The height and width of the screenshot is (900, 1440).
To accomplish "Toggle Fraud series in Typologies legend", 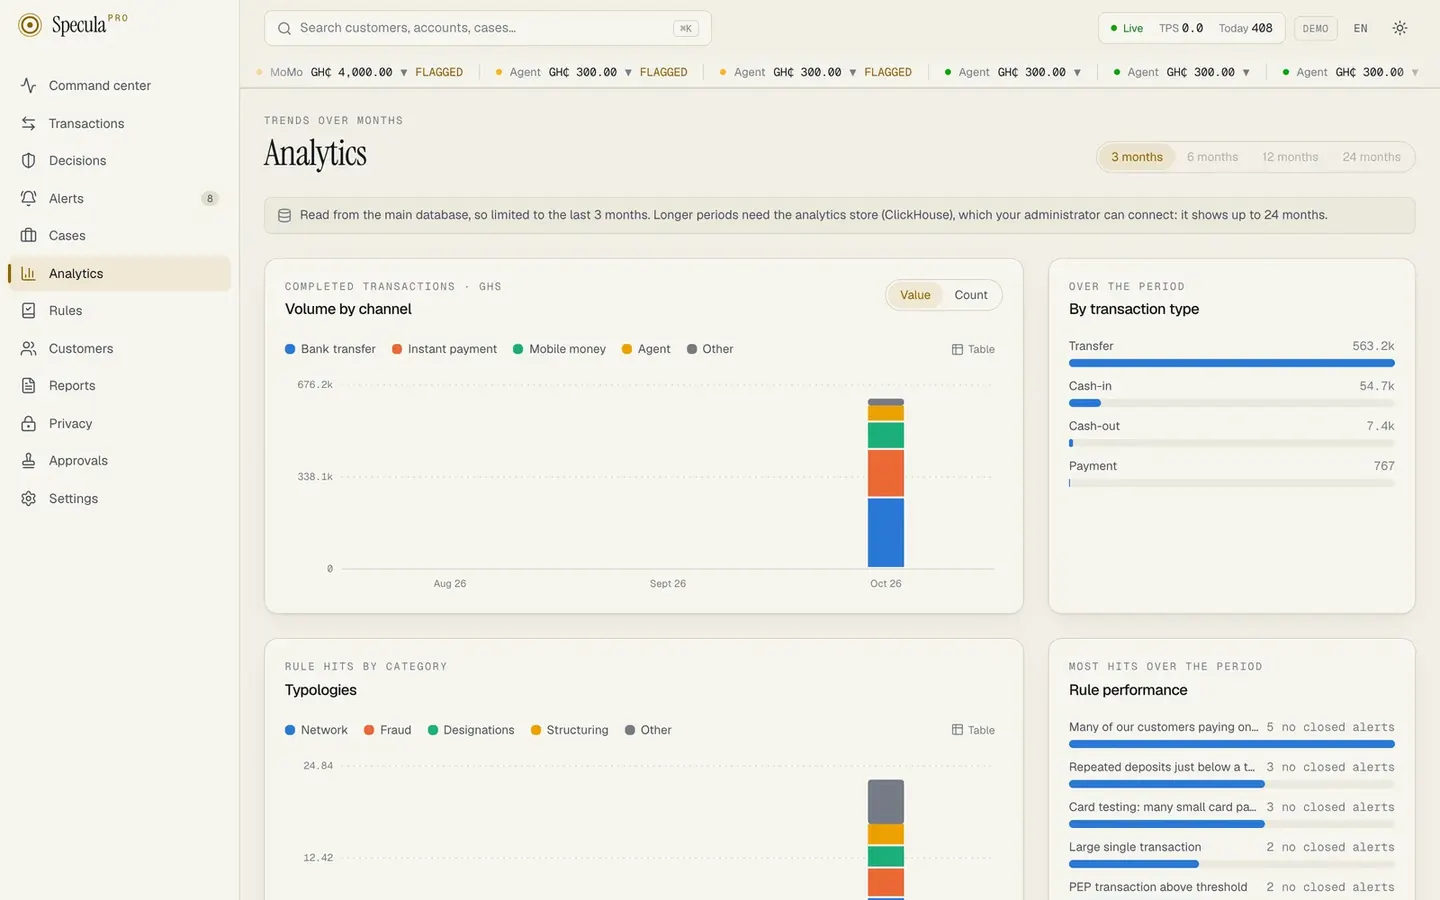I will coord(388,730).
